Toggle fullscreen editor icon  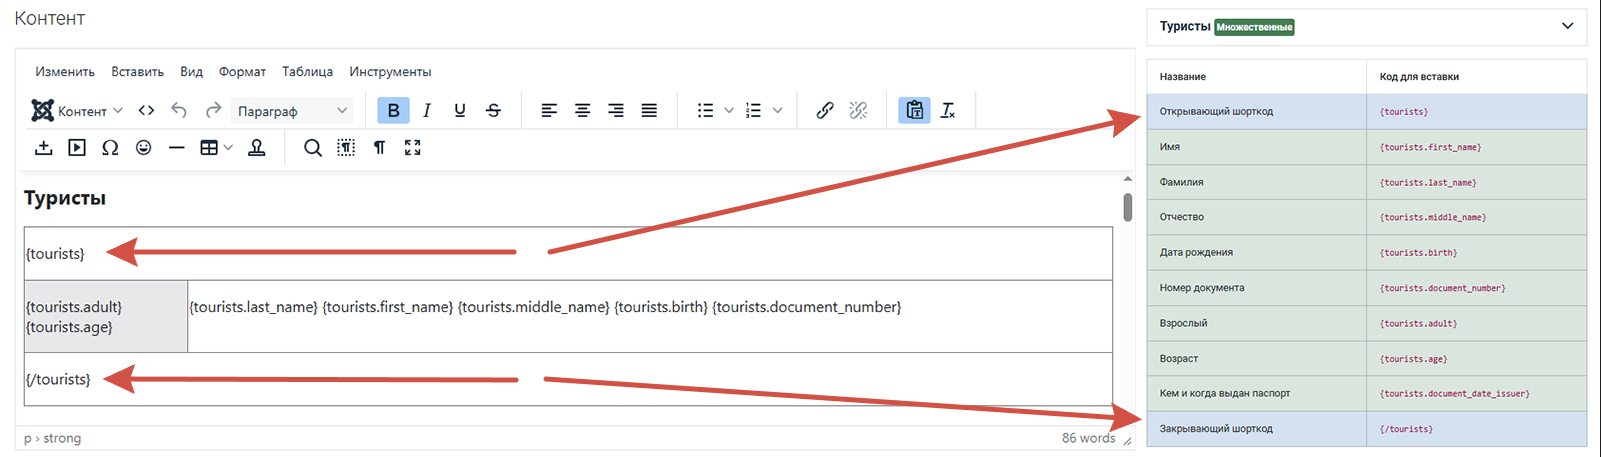click(413, 148)
